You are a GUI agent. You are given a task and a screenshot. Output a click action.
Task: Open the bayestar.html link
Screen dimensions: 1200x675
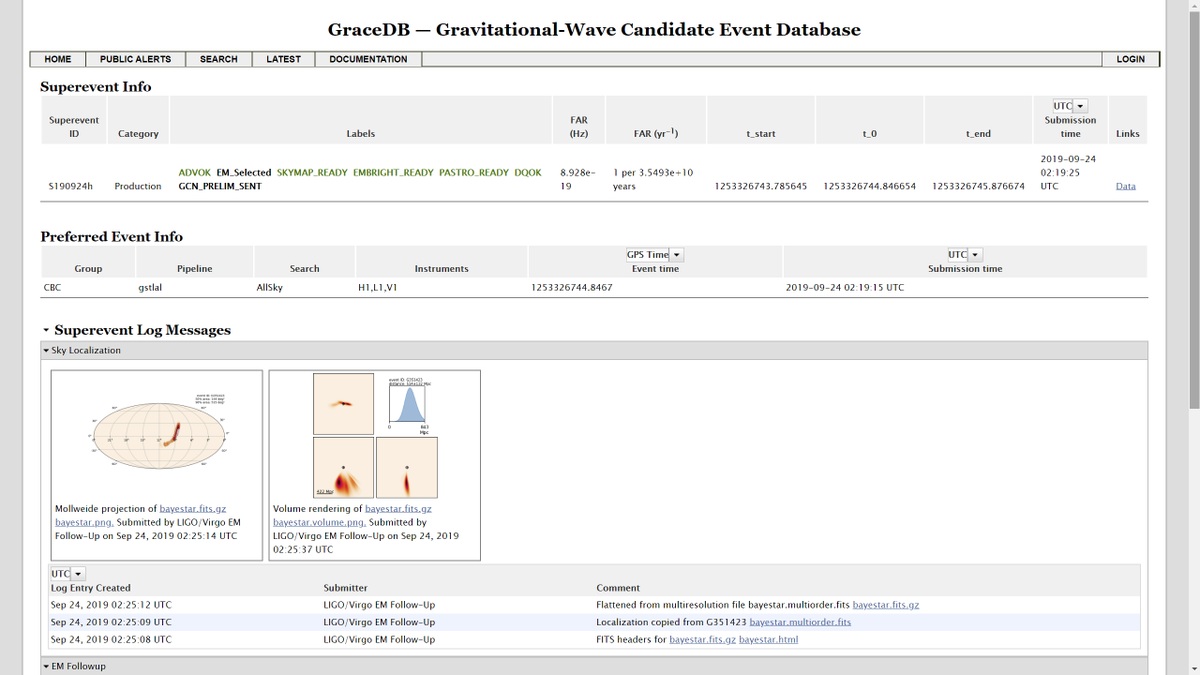768,639
